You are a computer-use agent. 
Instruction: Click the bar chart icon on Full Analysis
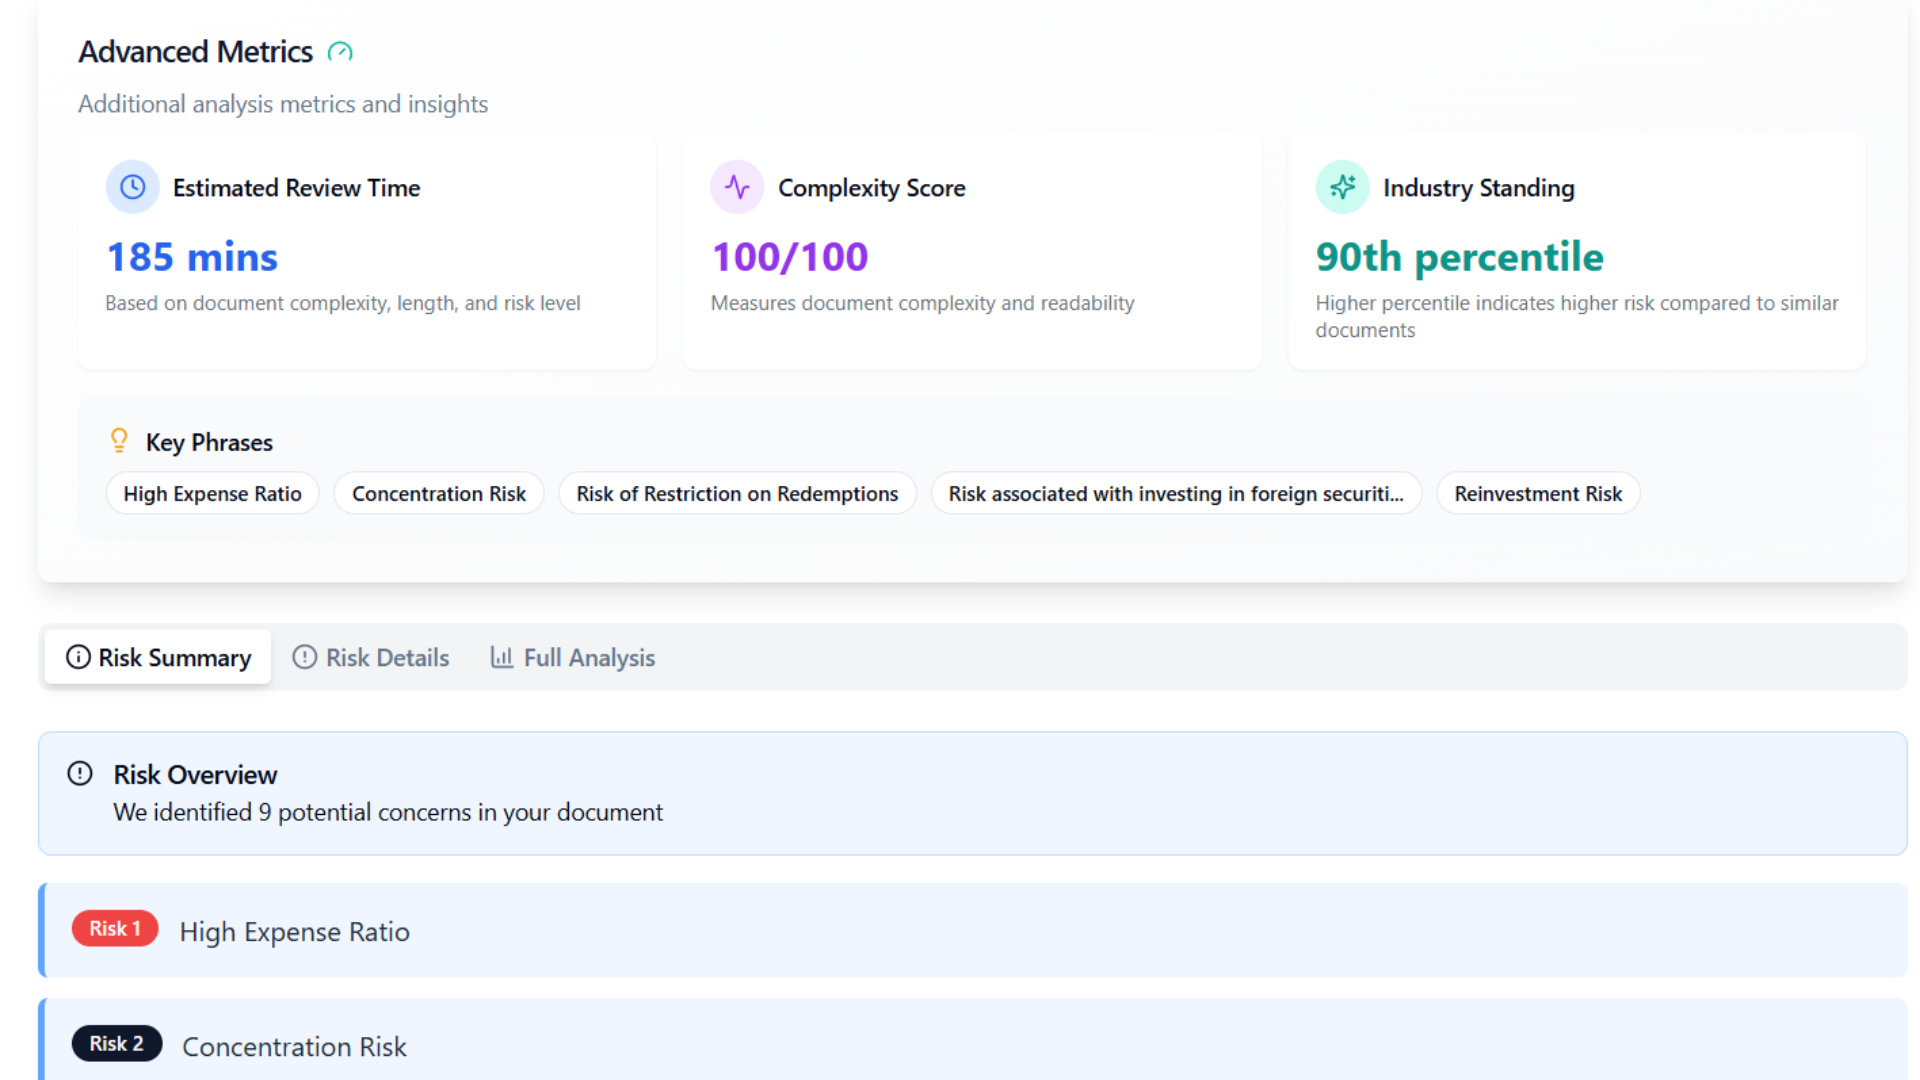[501, 657]
